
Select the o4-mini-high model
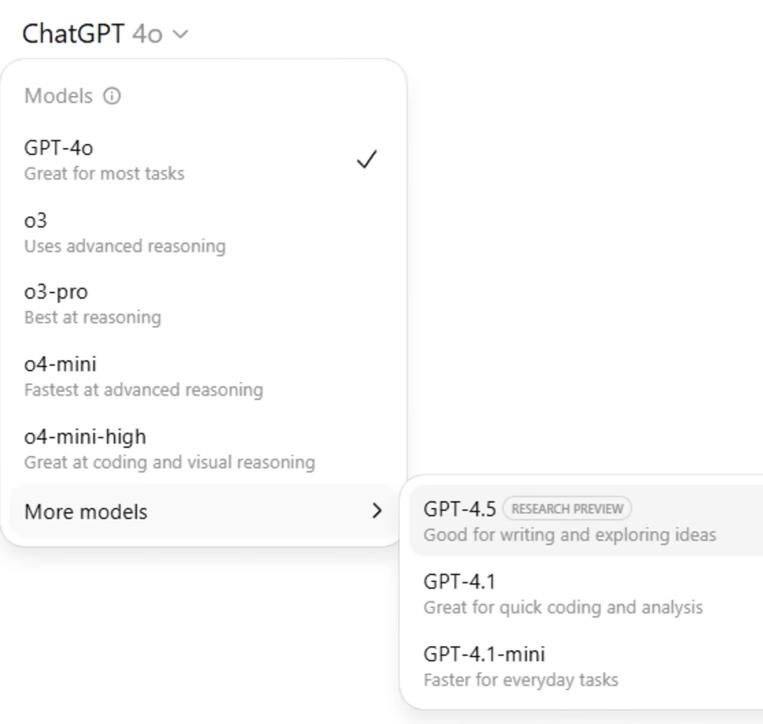[203, 449]
